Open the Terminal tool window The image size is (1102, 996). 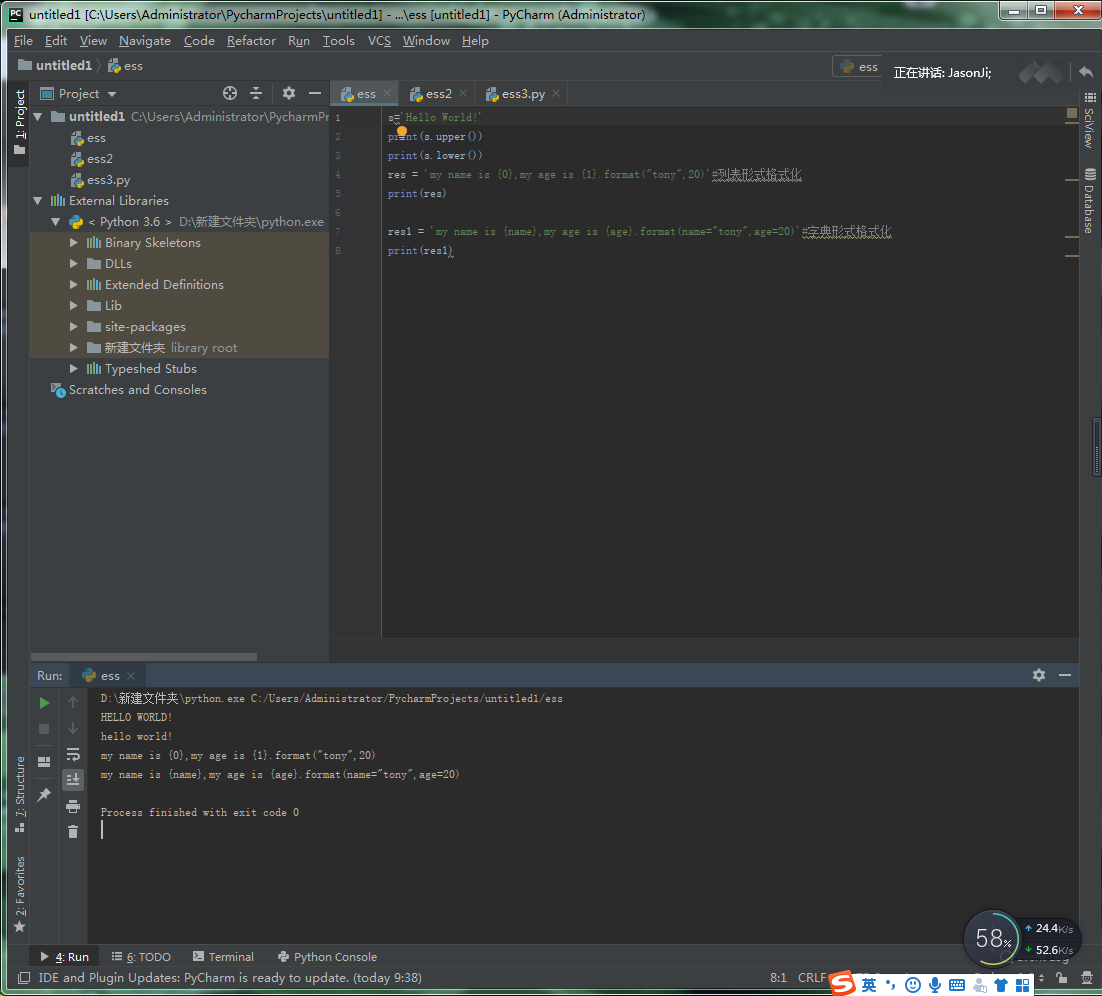223,957
